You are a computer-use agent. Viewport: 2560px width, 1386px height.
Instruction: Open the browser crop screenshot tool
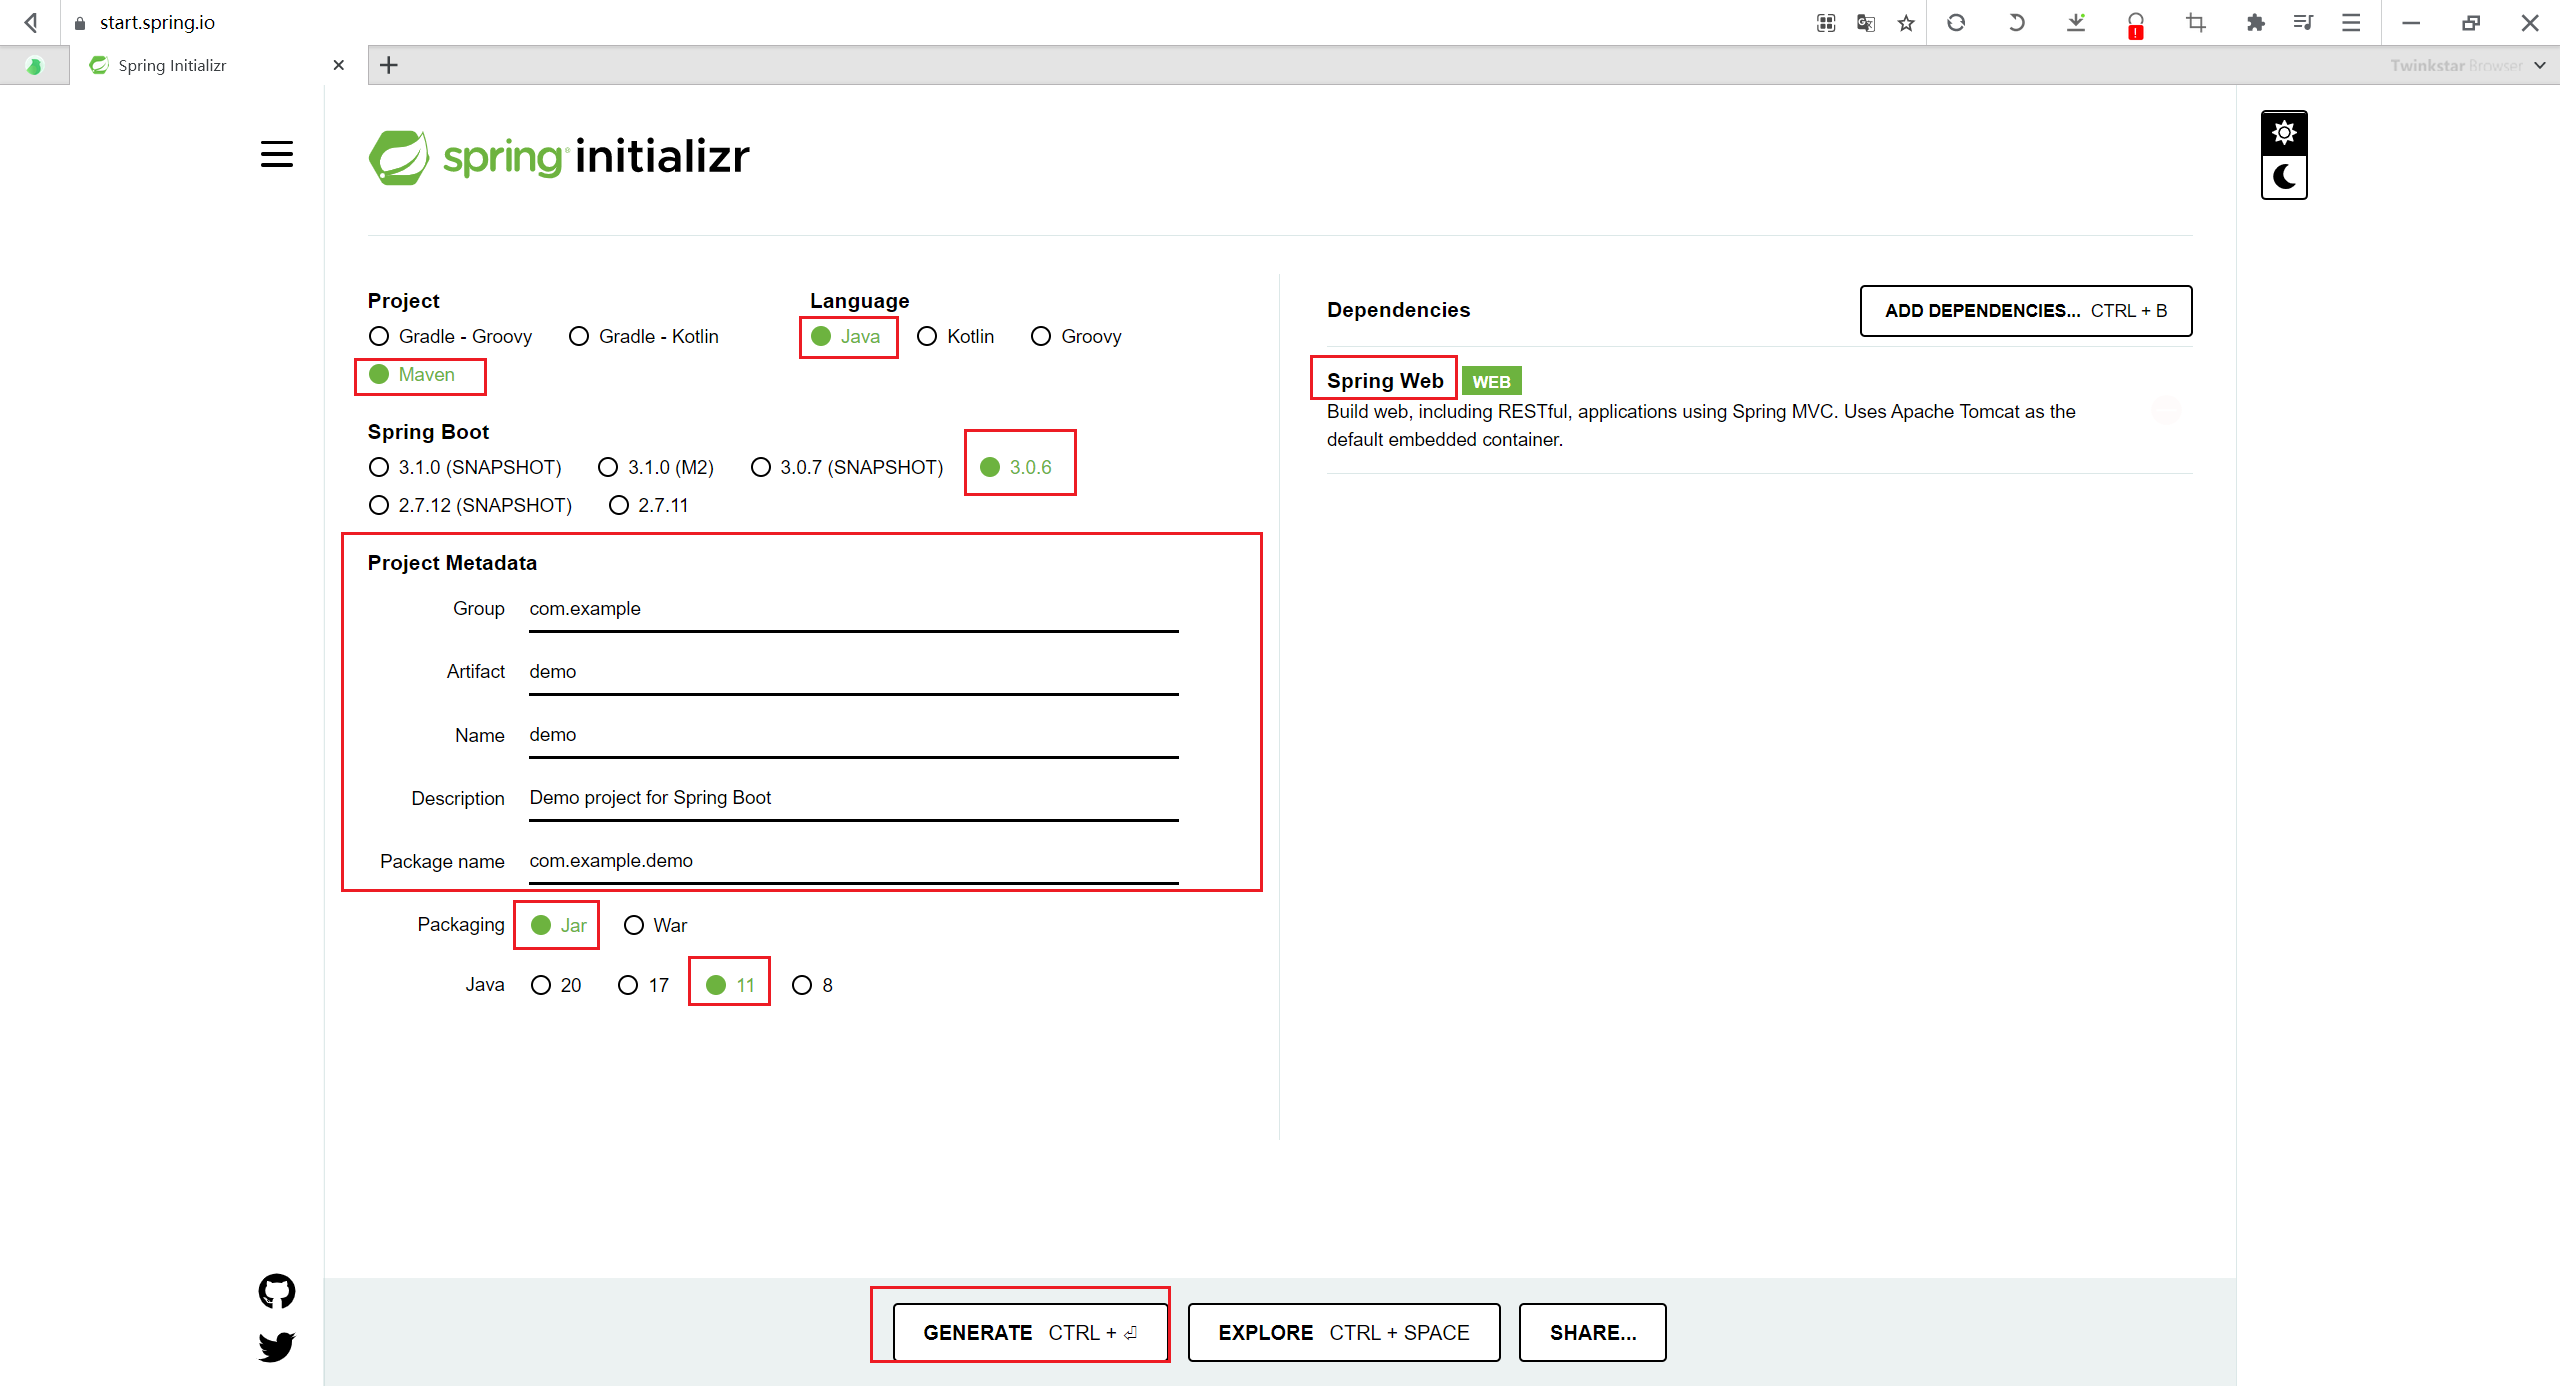(2196, 22)
